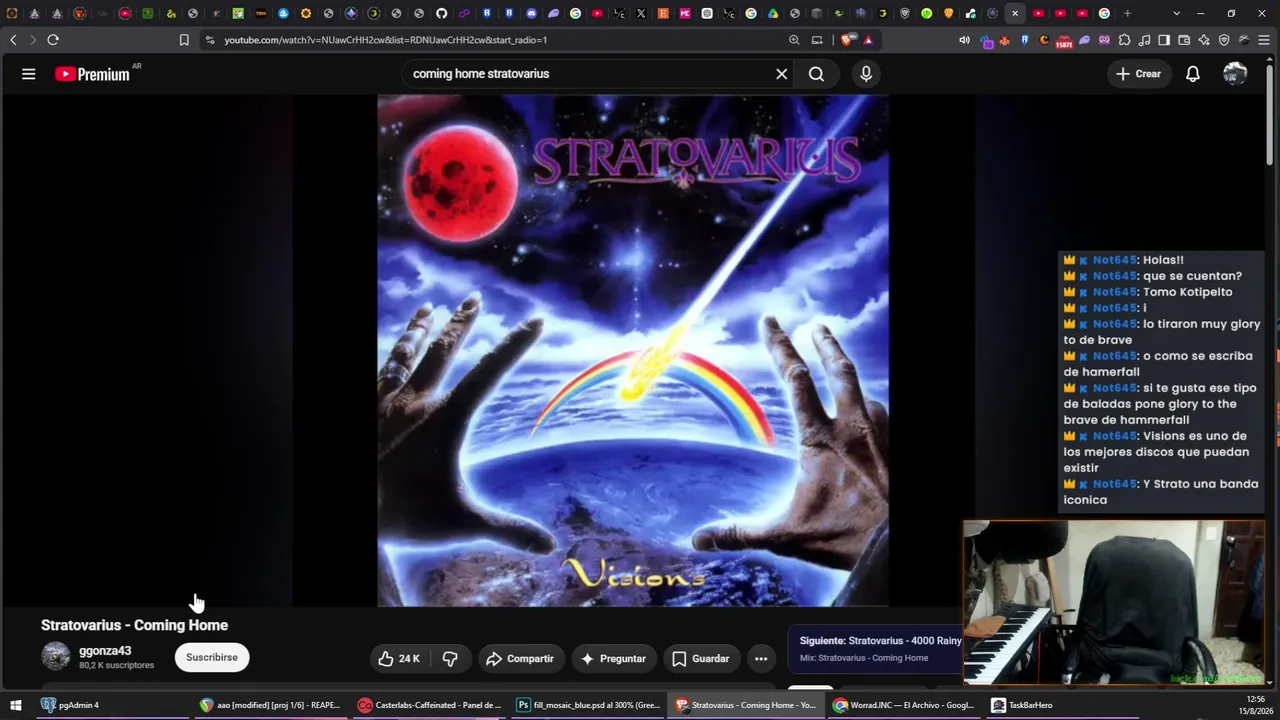Subscribe to ggonza43 channel
The width and height of the screenshot is (1280, 720).
(x=212, y=657)
